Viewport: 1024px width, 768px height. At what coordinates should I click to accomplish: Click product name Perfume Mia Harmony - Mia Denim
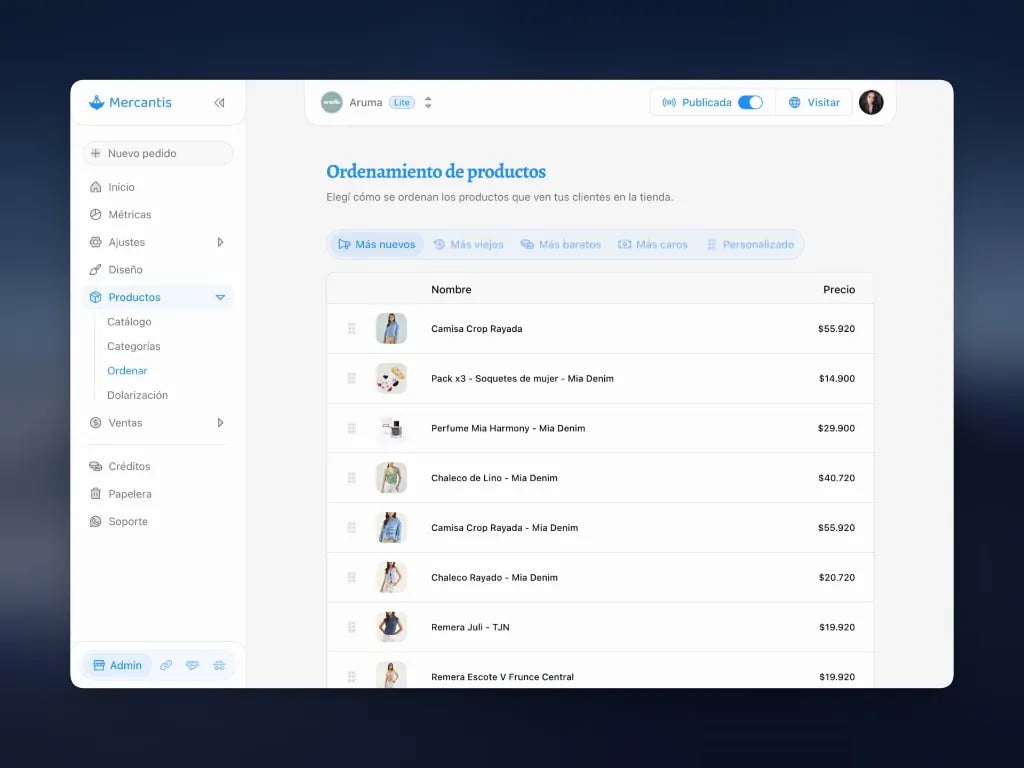click(x=508, y=428)
